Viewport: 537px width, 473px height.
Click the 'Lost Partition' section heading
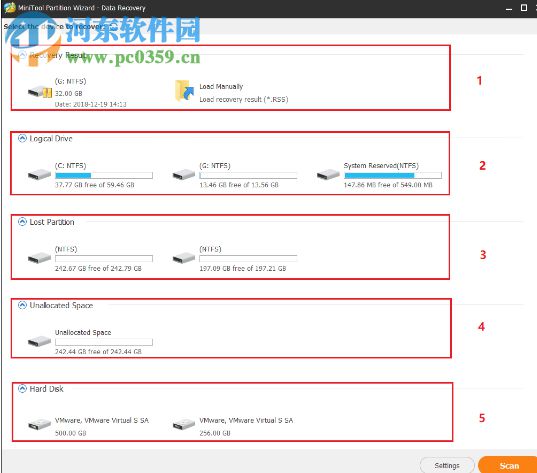pos(52,222)
